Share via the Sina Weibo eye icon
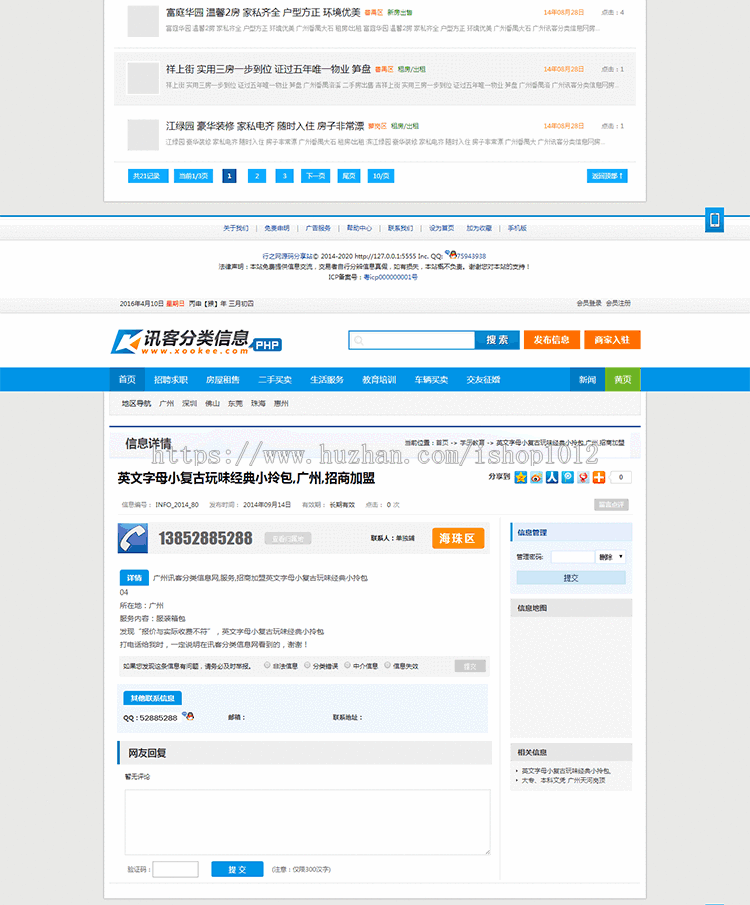 click(536, 477)
